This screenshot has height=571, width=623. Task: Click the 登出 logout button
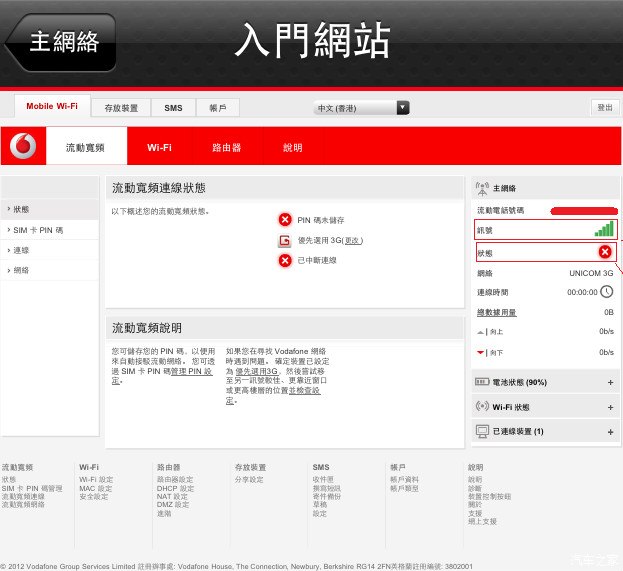point(604,107)
